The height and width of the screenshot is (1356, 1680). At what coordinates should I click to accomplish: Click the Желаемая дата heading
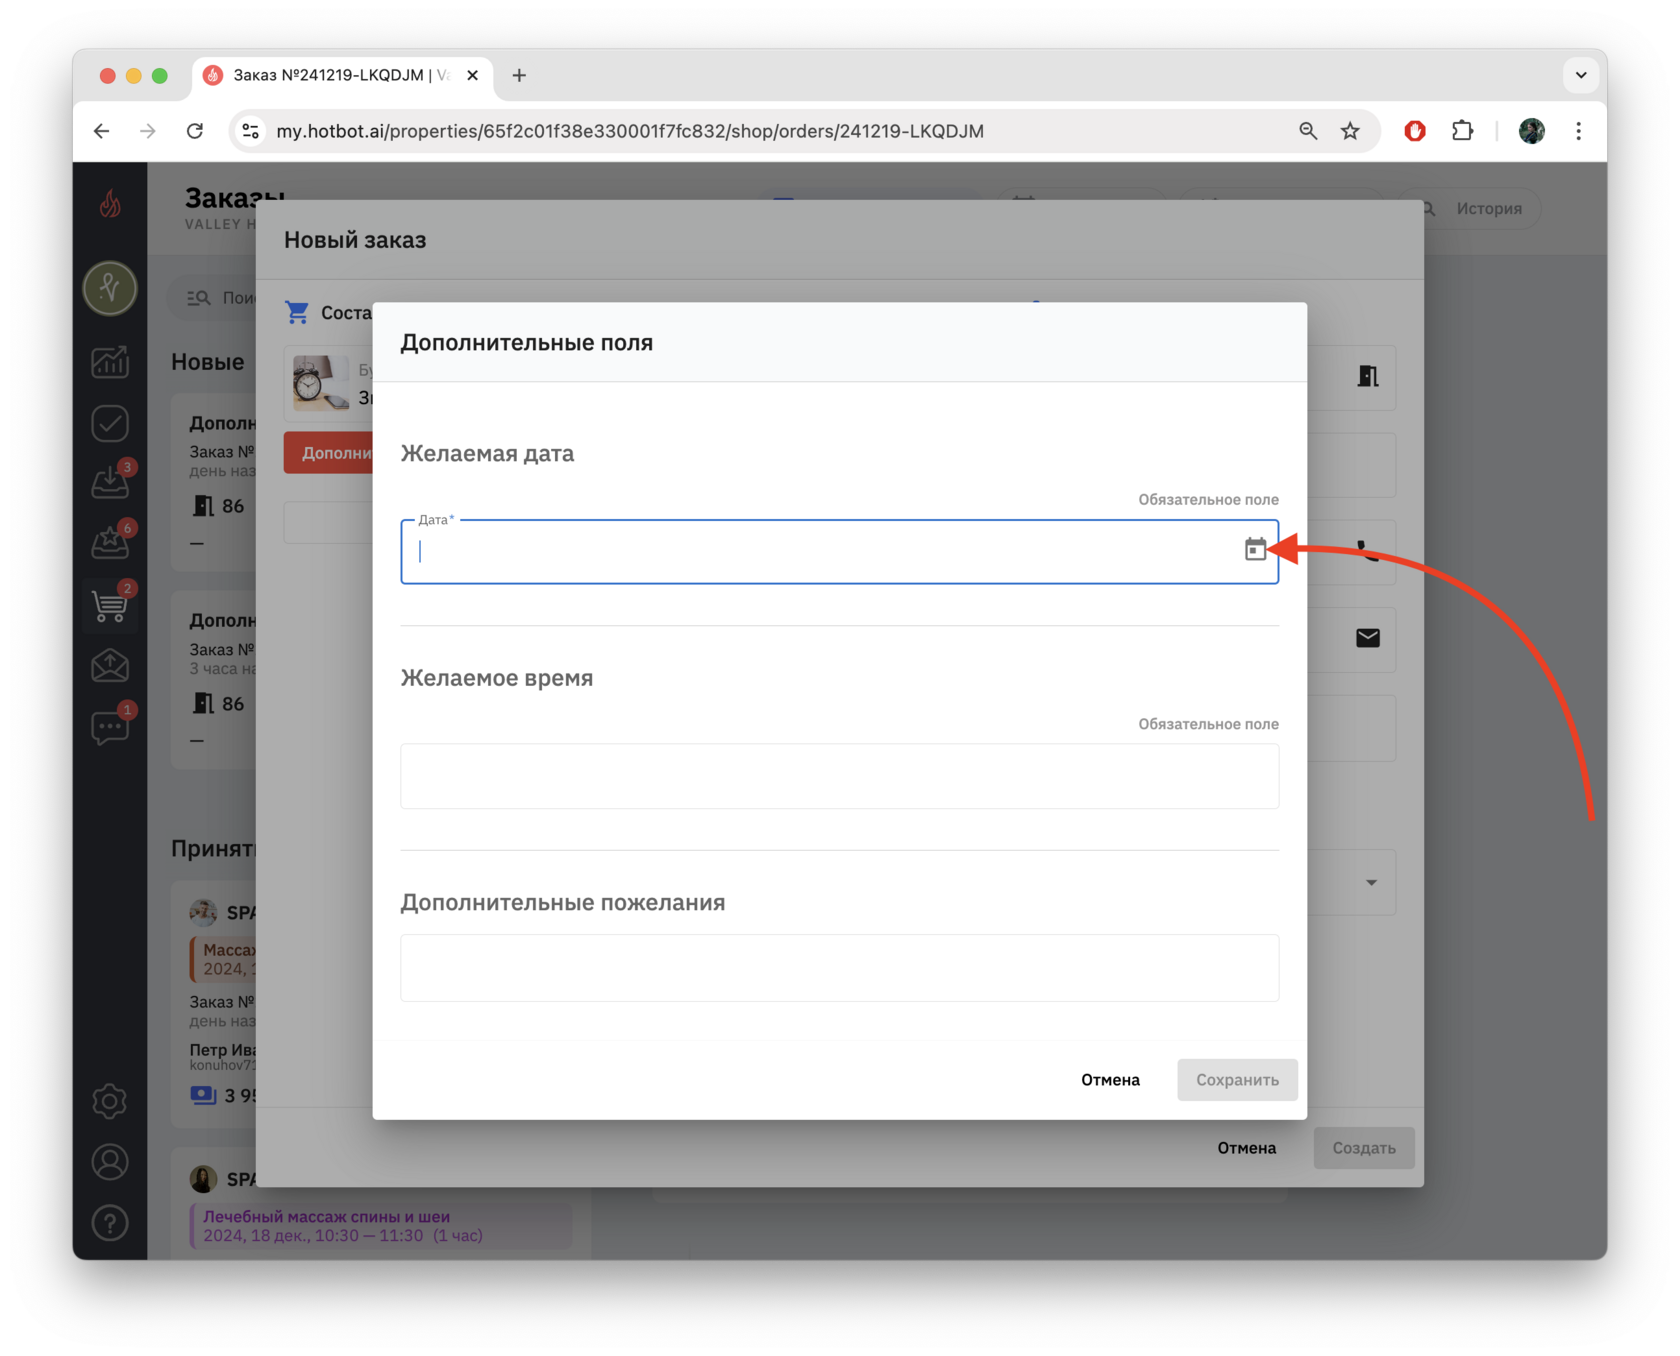[x=487, y=454]
